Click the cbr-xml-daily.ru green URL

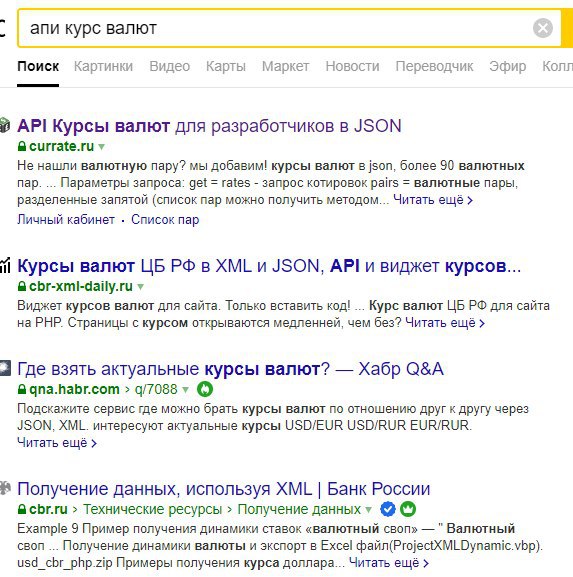point(81,286)
